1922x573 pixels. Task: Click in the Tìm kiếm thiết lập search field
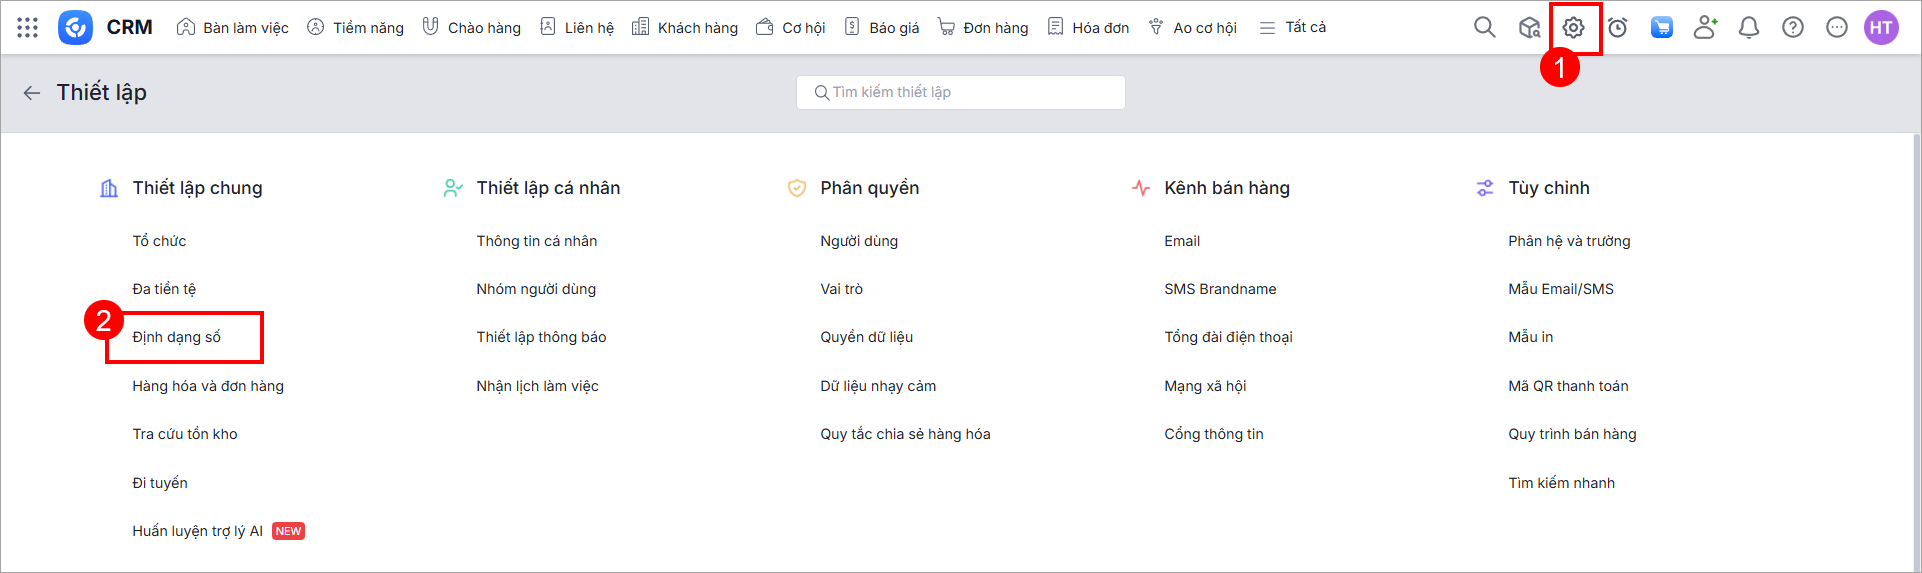click(960, 92)
